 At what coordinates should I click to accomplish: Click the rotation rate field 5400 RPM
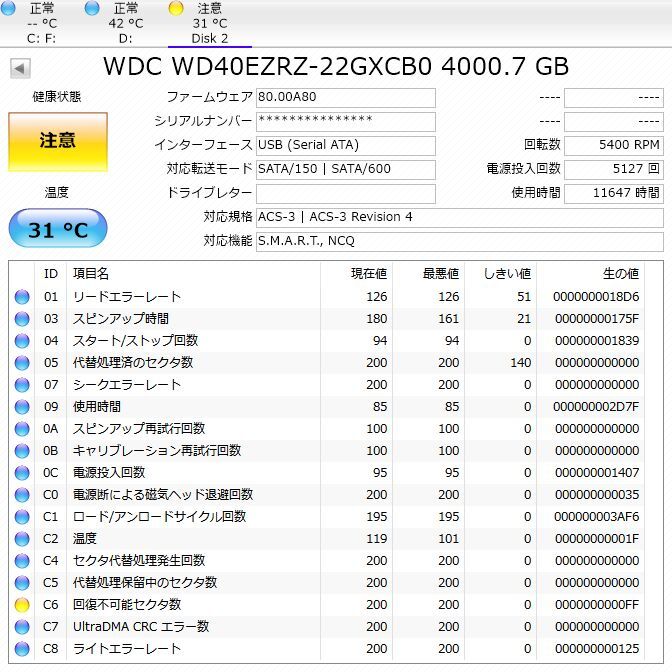(x=614, y=146)
